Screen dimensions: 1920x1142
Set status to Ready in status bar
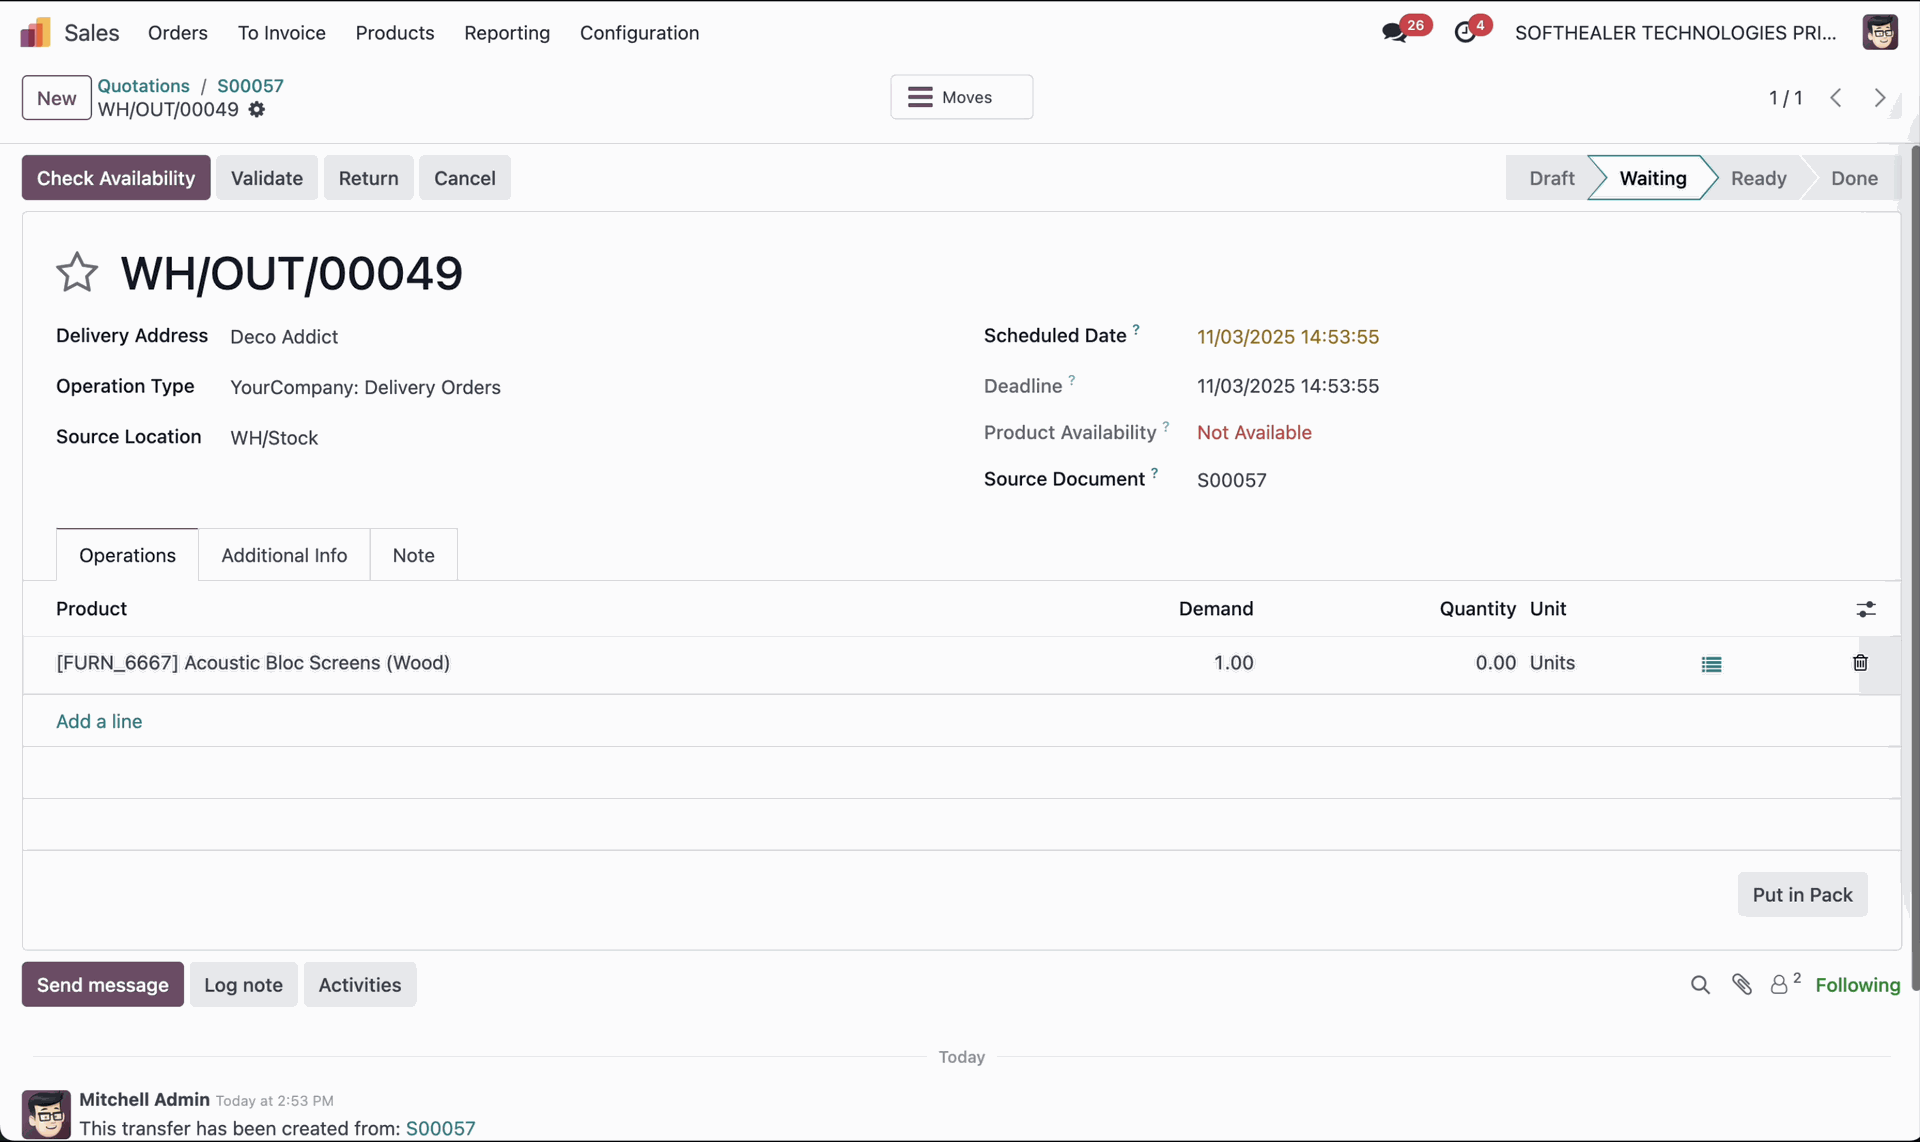point(1758,178)
